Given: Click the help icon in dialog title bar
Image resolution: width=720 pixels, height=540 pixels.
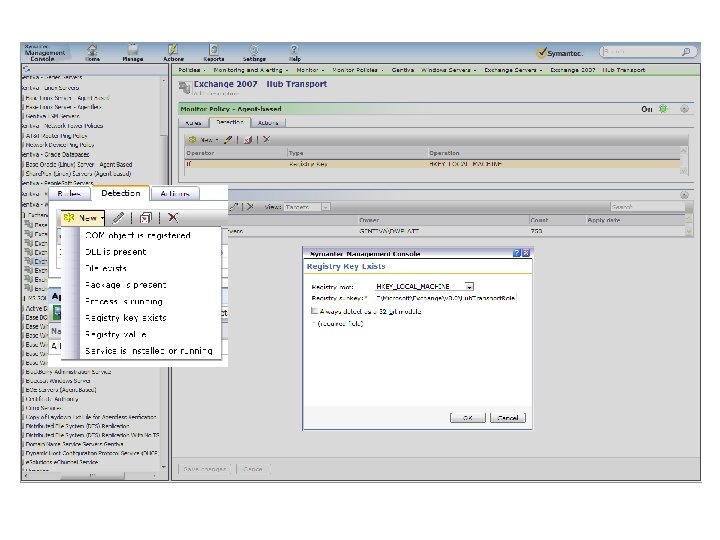Looking at the screenshot, I should point(517,253).
